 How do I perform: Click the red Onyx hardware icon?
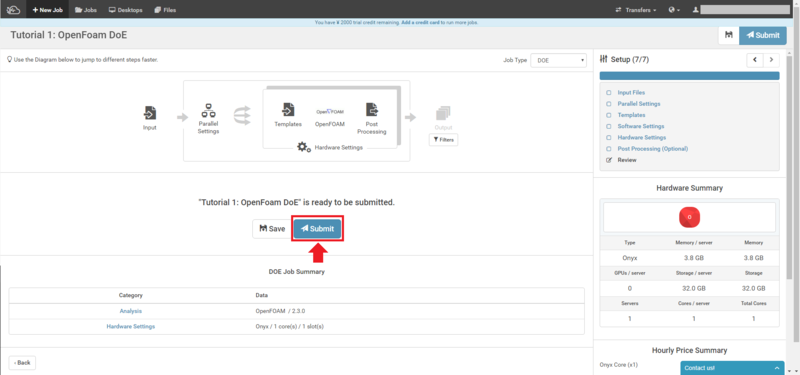[x=689, y=217]
